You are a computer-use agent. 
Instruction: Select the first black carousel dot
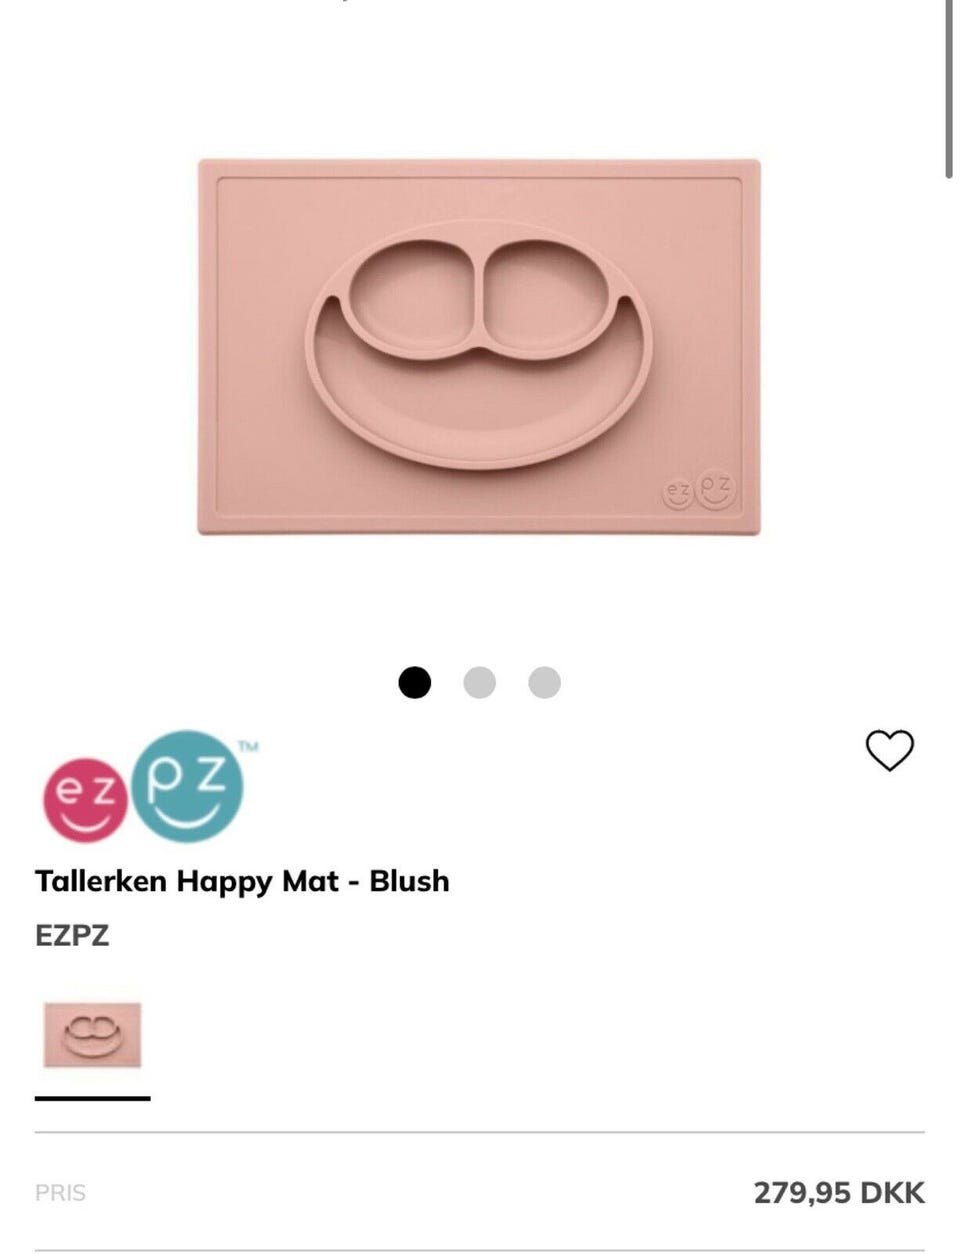414,682
